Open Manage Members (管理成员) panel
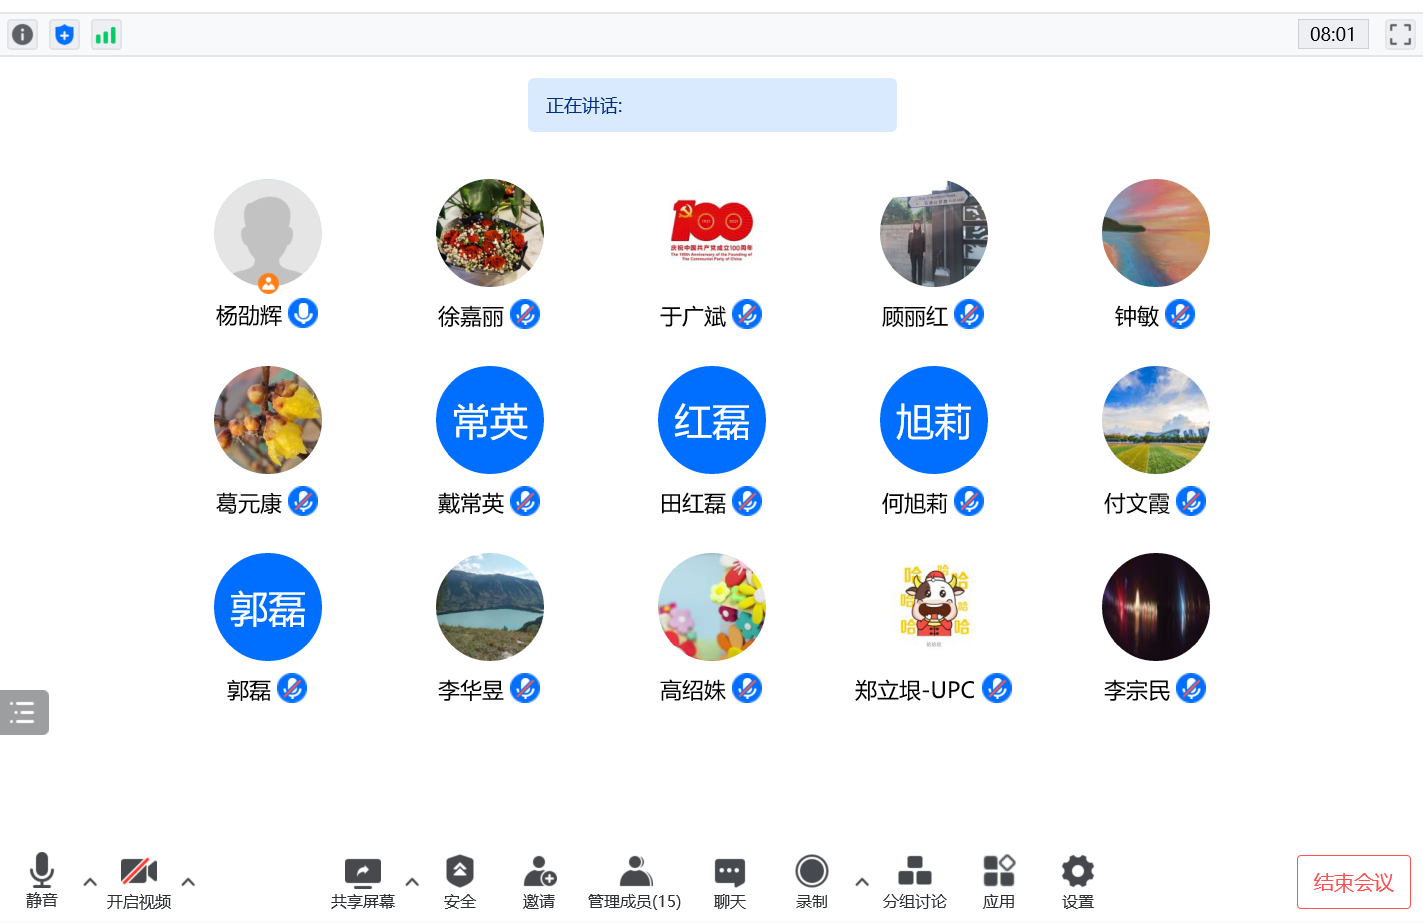Screen dimensions: 1423x923 pos(634,882)
